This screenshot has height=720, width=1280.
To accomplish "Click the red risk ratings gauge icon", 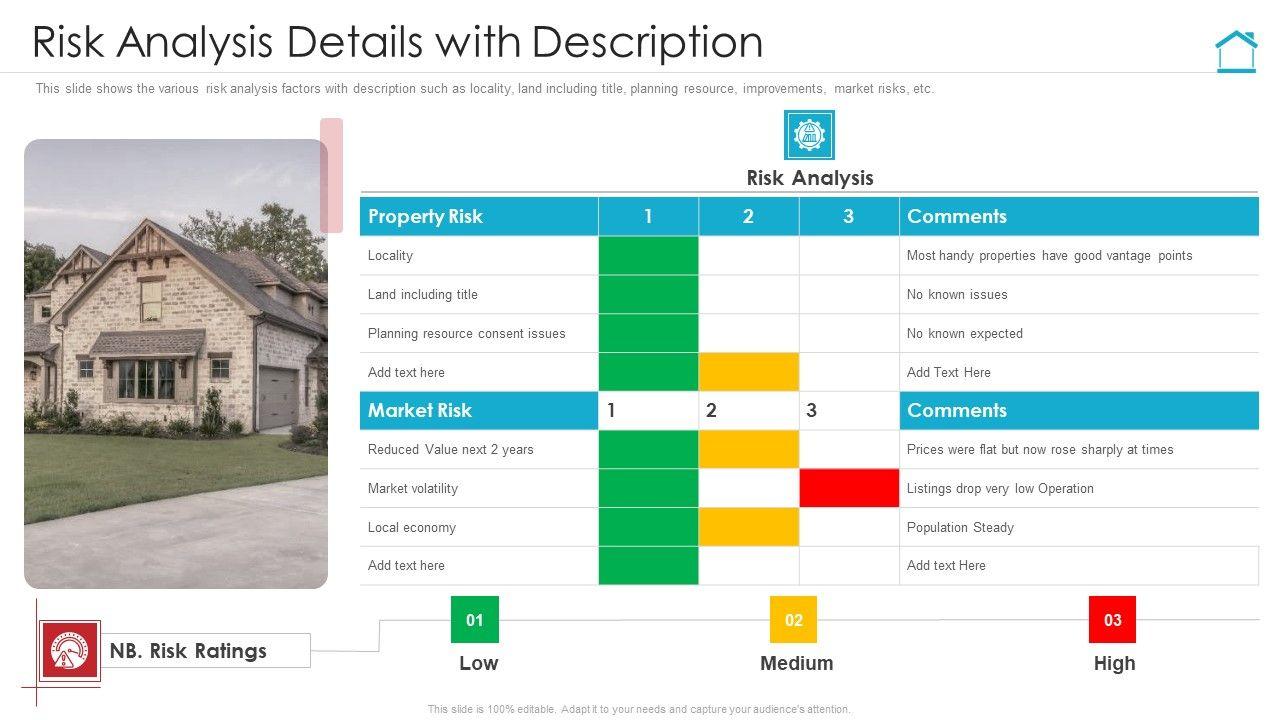I will (69, 650).
